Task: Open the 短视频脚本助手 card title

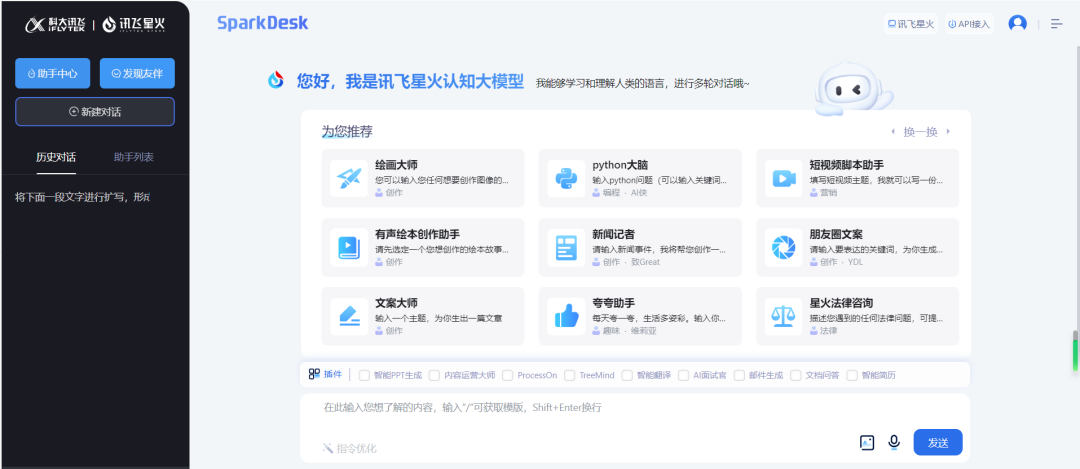Action: pyautogui.click(x=847, y=165)
